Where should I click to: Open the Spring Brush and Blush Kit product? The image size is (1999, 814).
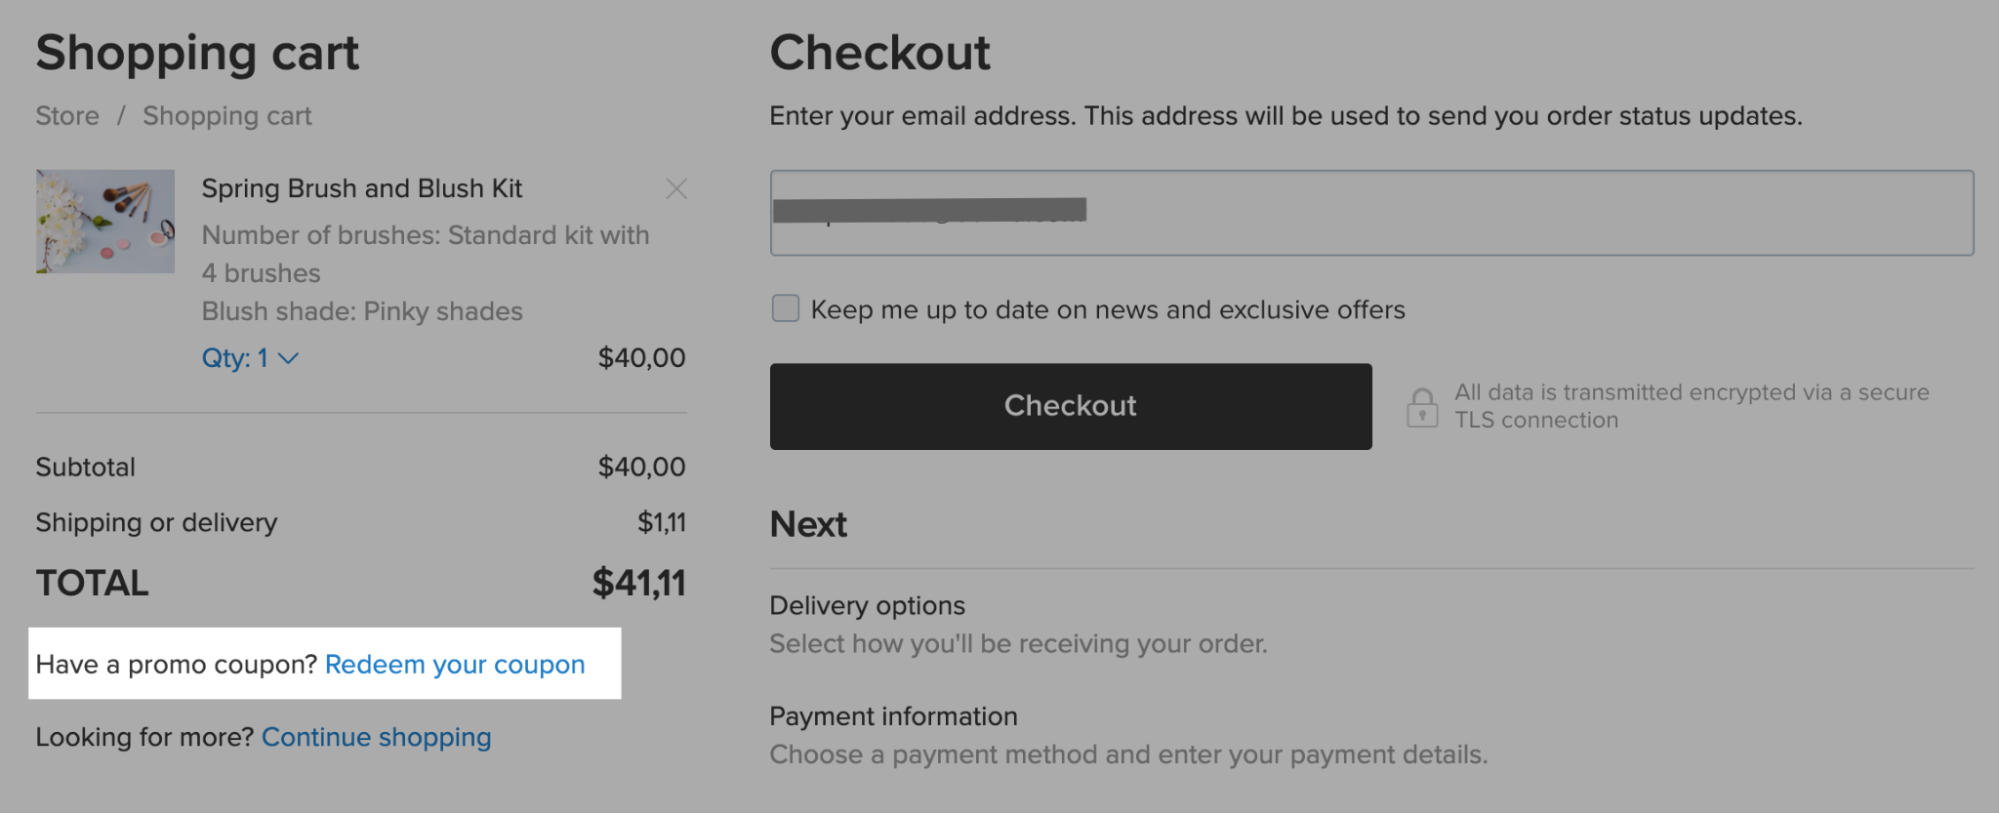point(362,188)
